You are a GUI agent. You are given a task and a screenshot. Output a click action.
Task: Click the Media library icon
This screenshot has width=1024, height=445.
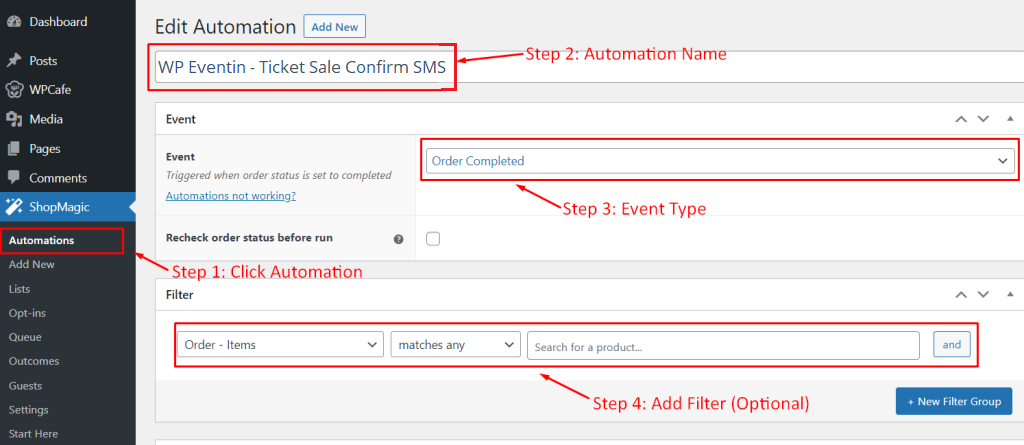click(x=13, y=119)
